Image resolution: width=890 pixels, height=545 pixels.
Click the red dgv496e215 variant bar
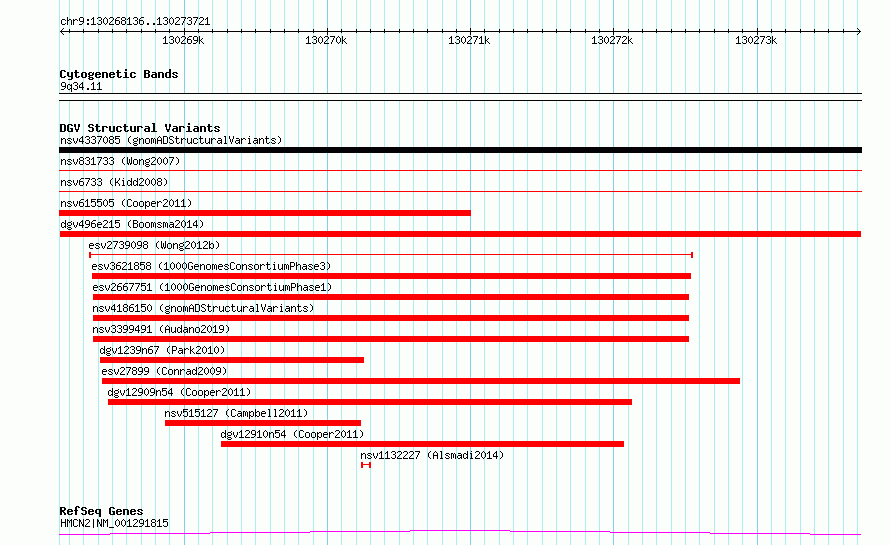(460, 234)
